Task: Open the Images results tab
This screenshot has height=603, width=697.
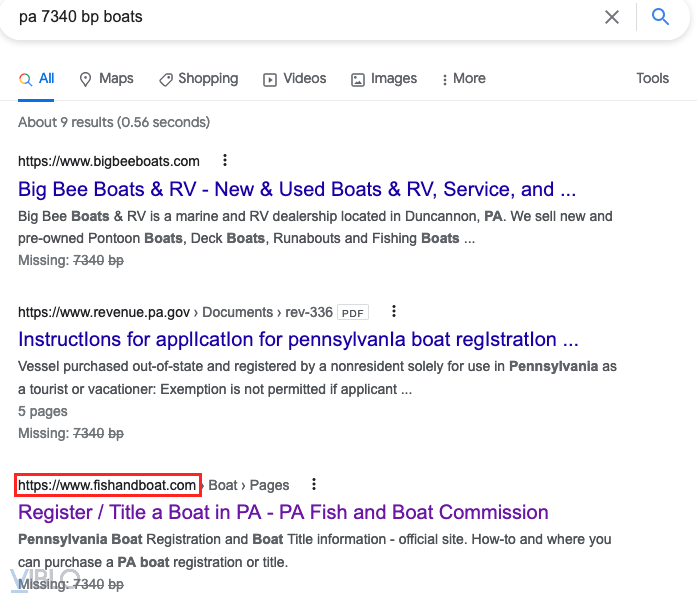Action: point(384,79)
